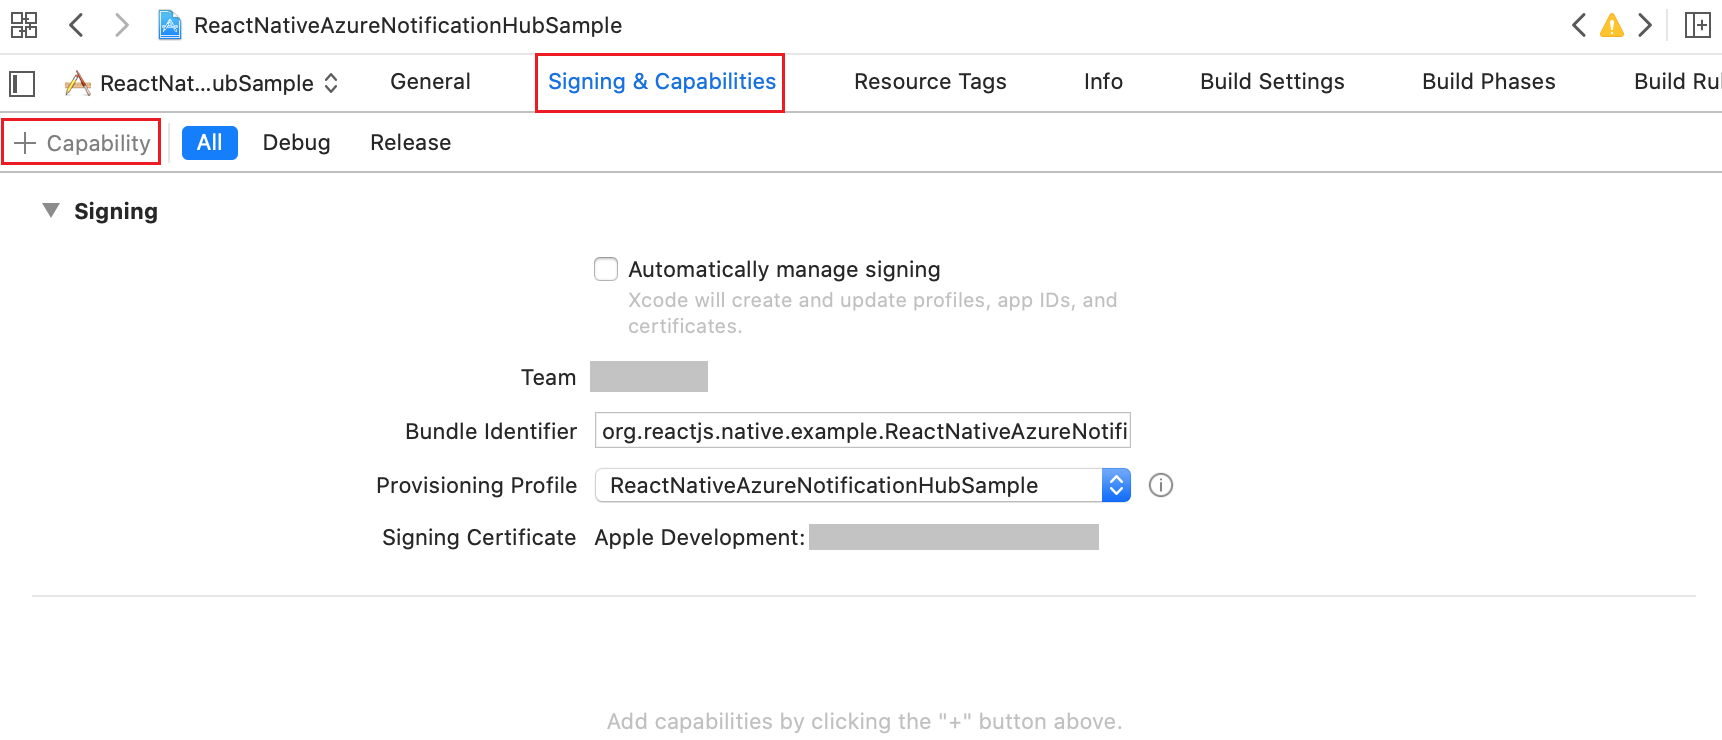
Task: Select the All configurations filter
Action: click(210, 142)
